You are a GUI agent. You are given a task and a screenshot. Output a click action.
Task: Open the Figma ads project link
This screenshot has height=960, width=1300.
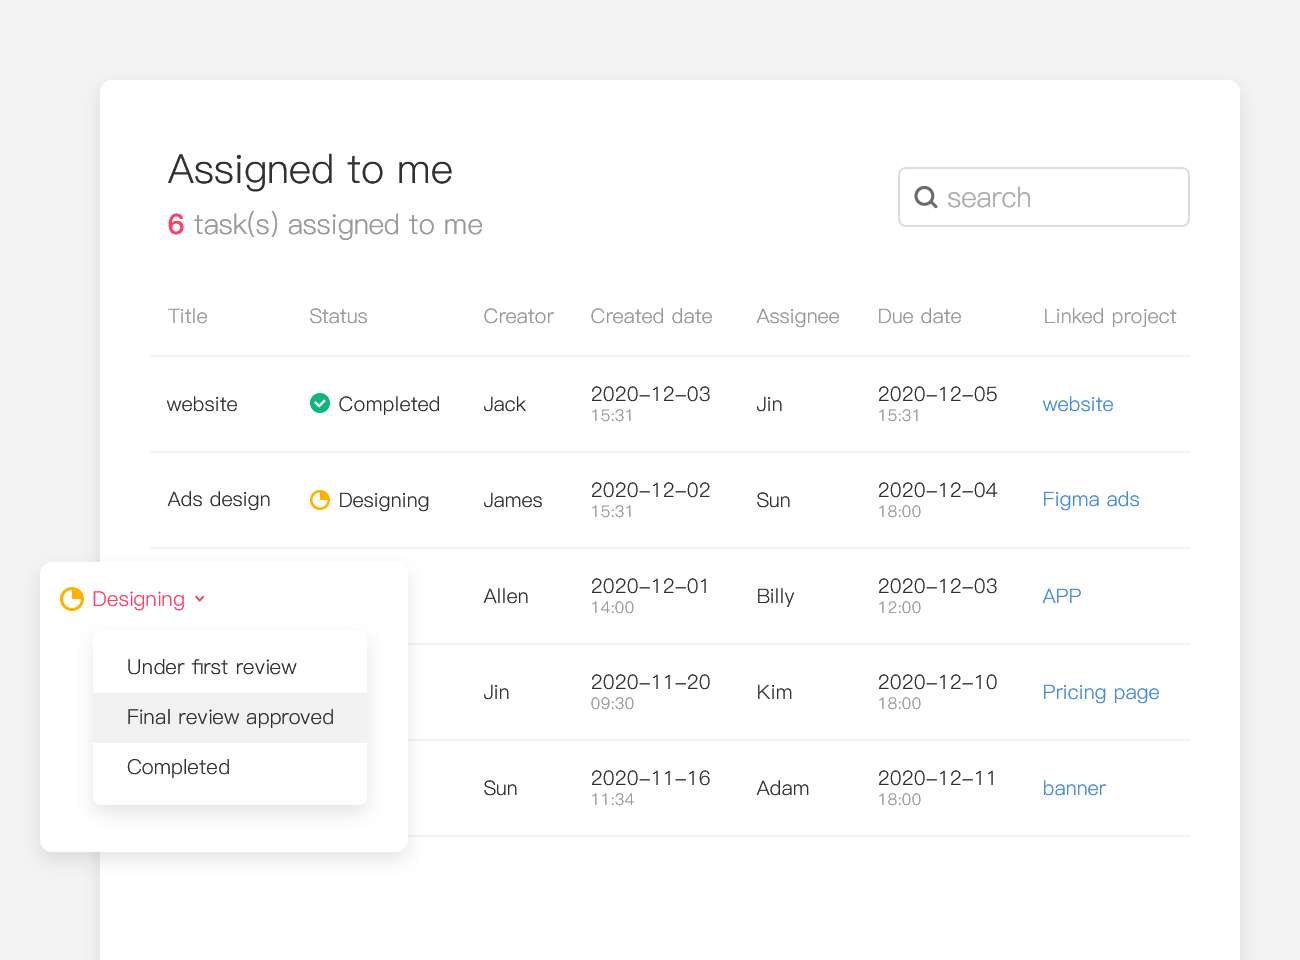point(1090,500)
